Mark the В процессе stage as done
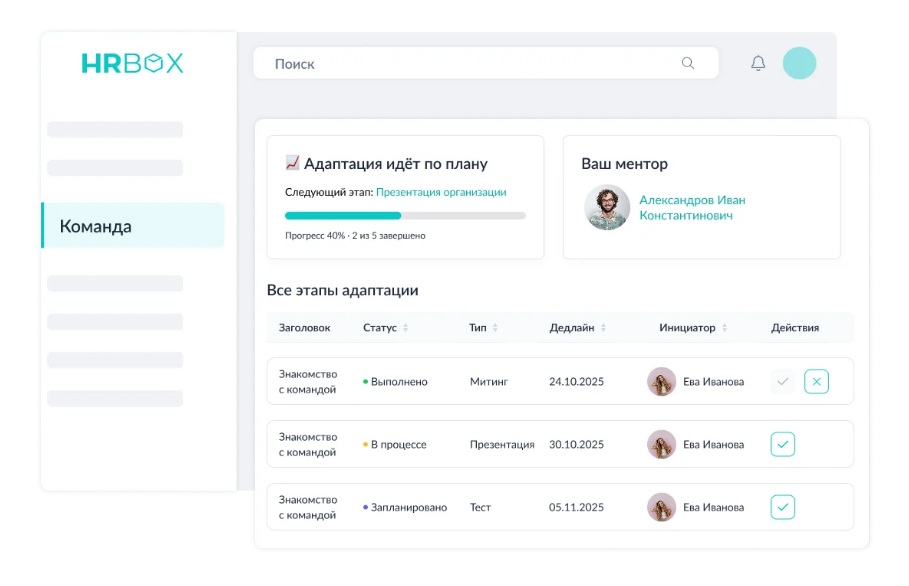This screenshot has height=586, width=909. [783, 444]
